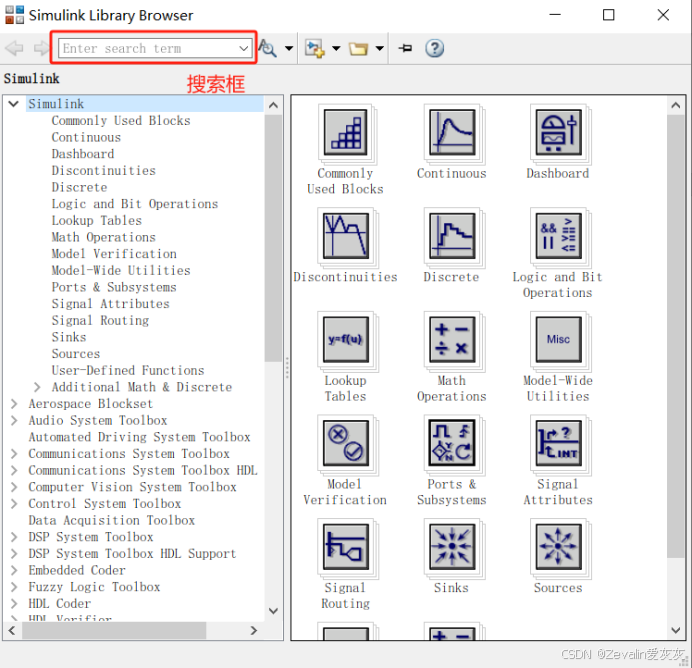This screenshot has width=692, height=668.
Task: Expand the Audio System Toolbox node
Action: click(14, 420)
